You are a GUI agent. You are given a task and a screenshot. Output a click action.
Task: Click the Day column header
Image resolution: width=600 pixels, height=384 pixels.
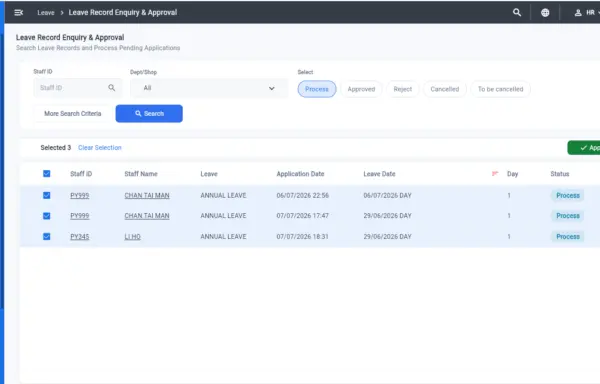[512, 174]
